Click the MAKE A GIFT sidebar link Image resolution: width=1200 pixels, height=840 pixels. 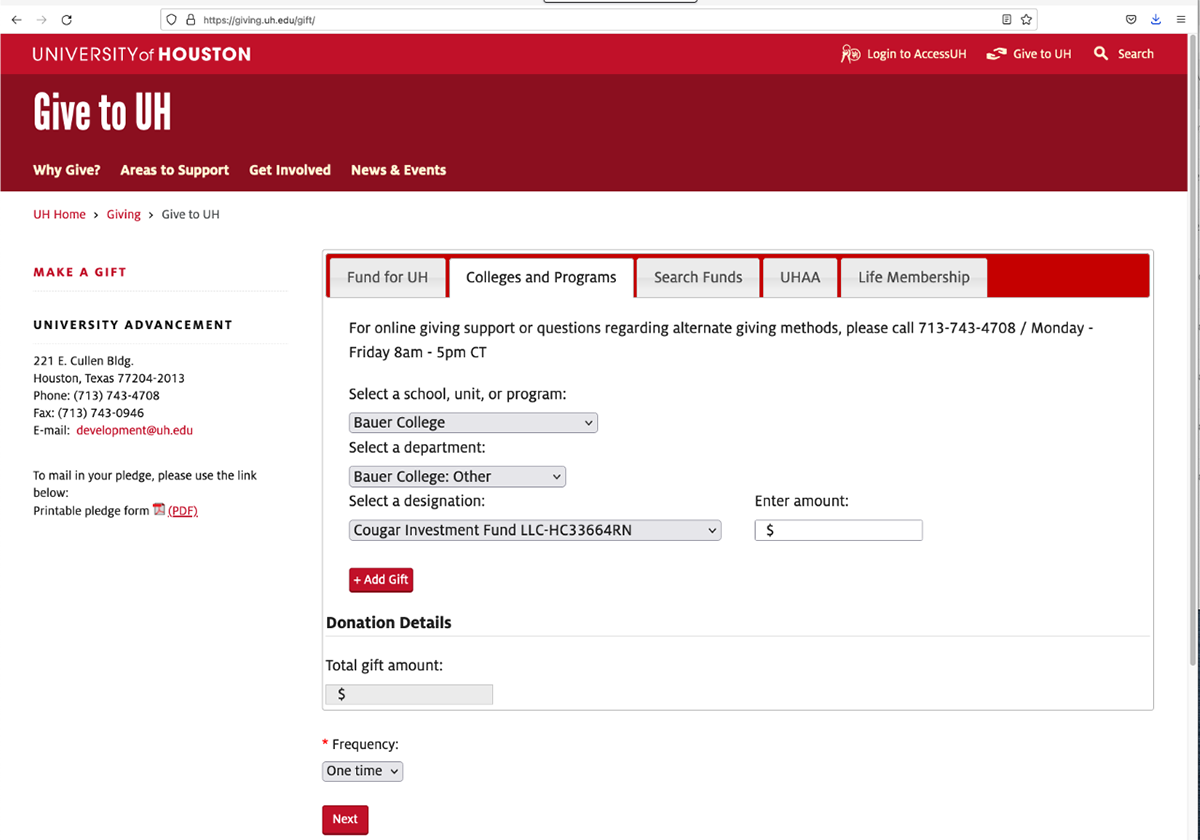80,272
